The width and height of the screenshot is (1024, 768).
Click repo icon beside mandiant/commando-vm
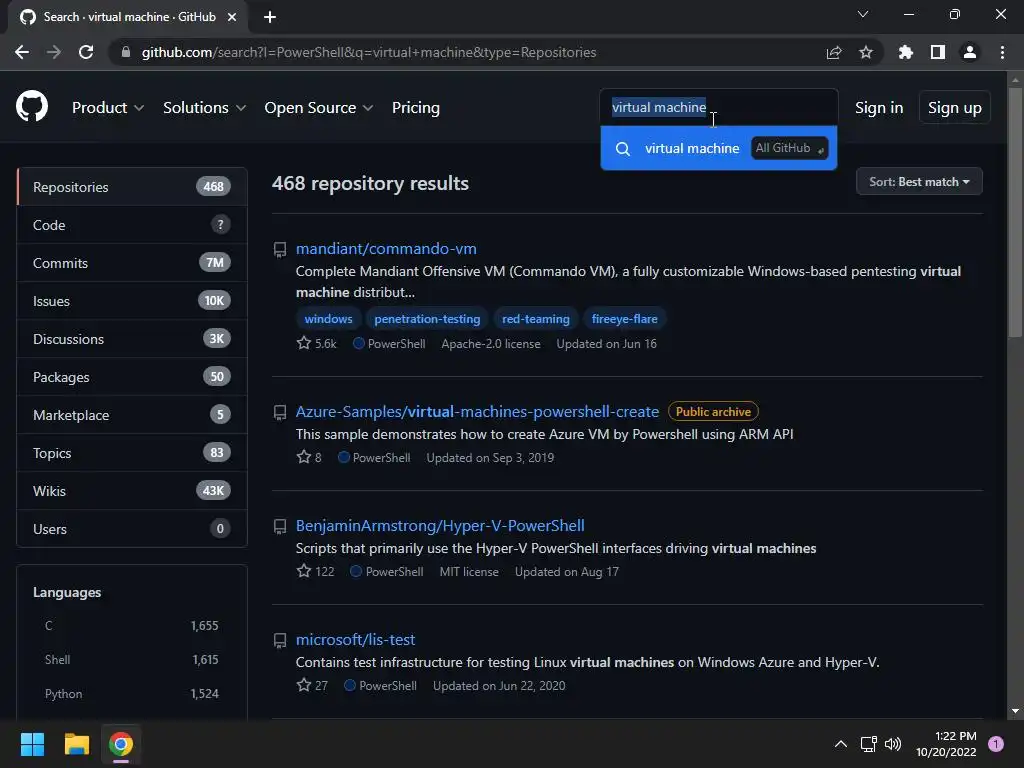280,249
